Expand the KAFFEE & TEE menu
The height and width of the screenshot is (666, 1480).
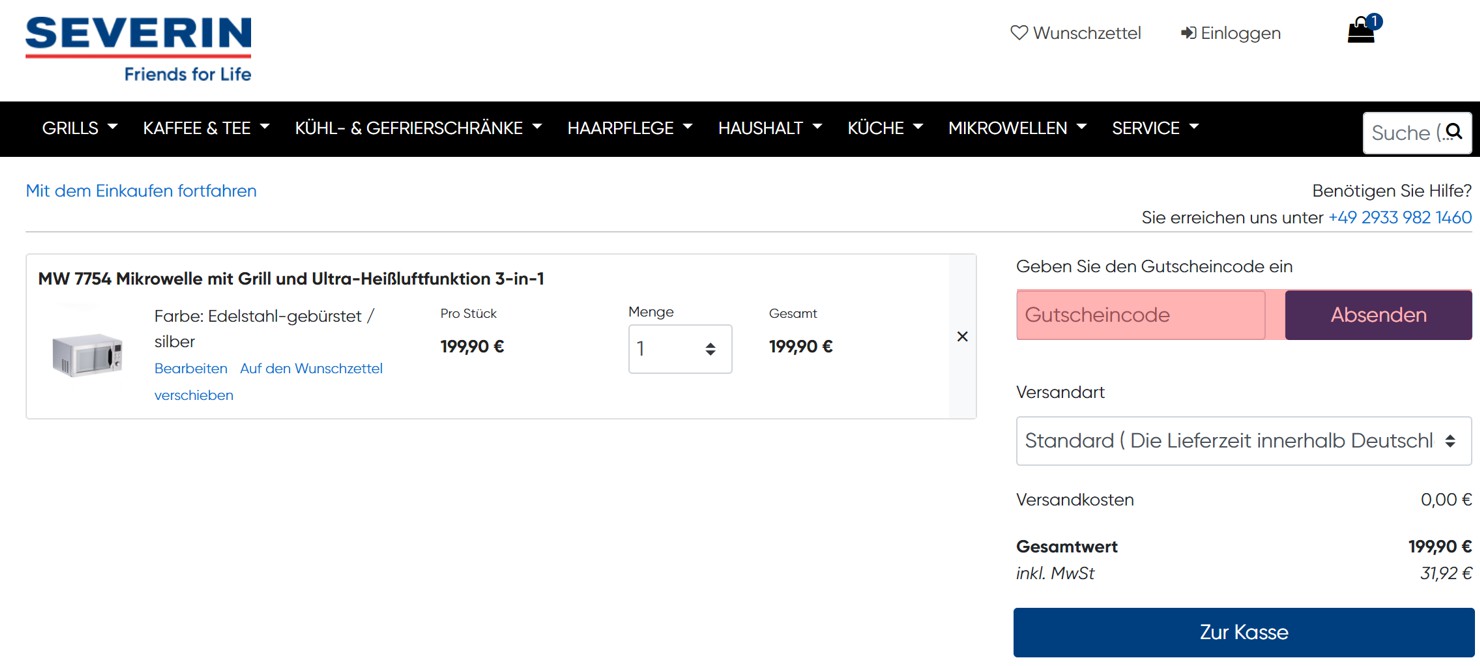(206, 128)
